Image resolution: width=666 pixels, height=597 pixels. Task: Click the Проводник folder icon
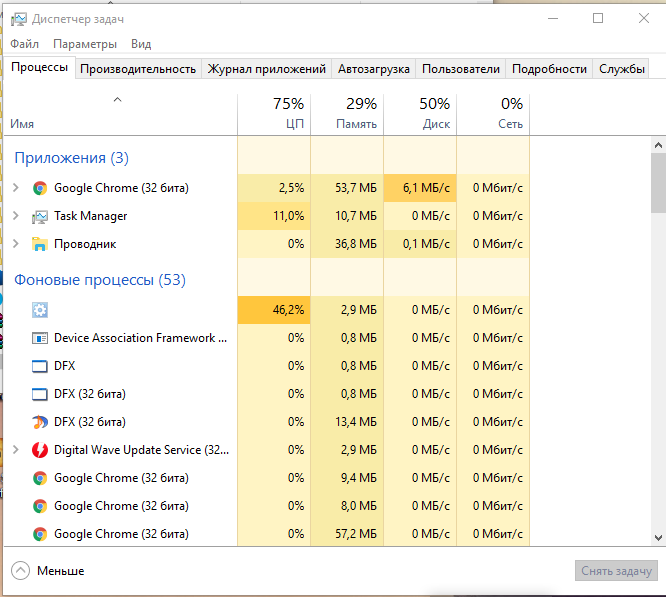point(40,244)
